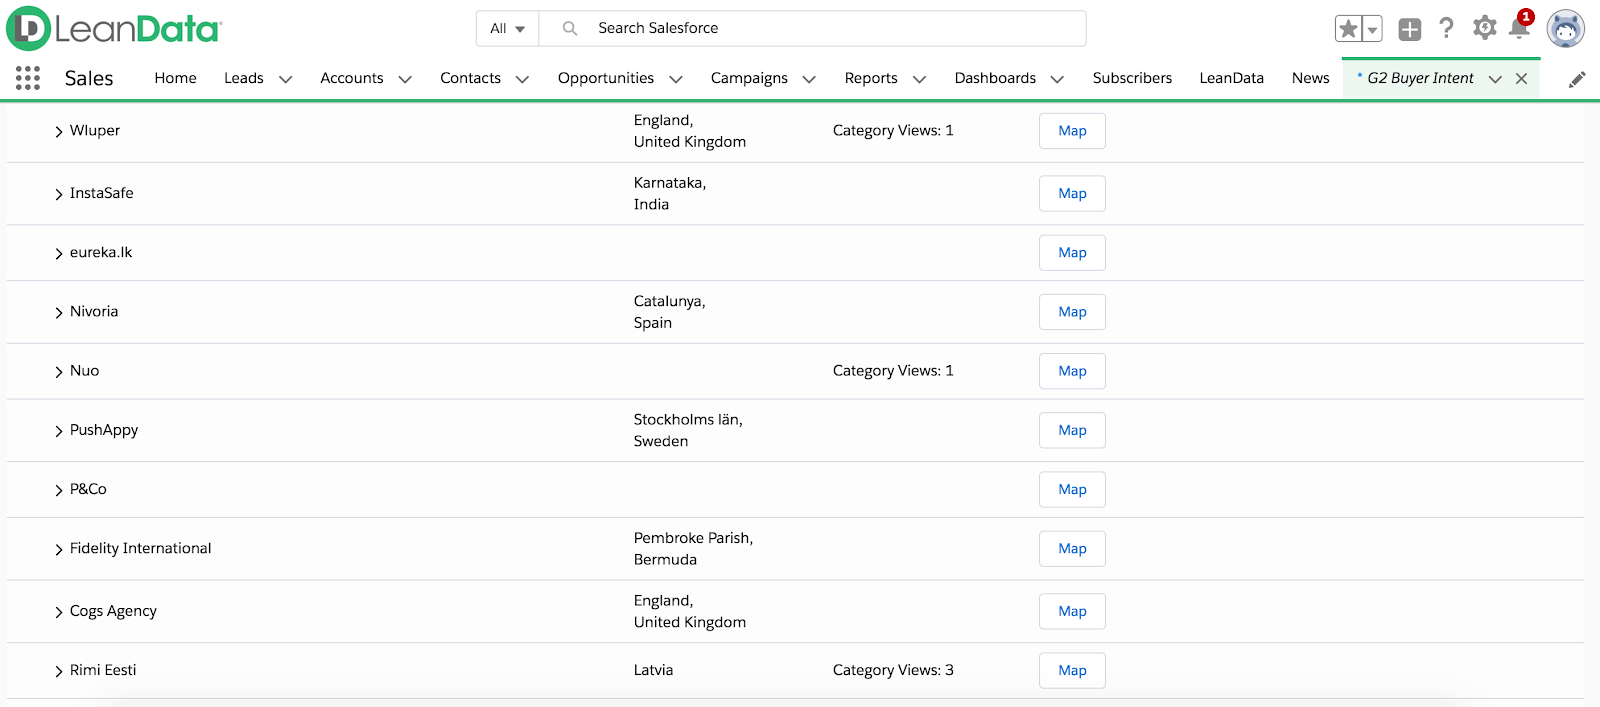Screen dimensions: 1600x707
Task: Open the App Launcher grid icon
Action: point(28,78)
